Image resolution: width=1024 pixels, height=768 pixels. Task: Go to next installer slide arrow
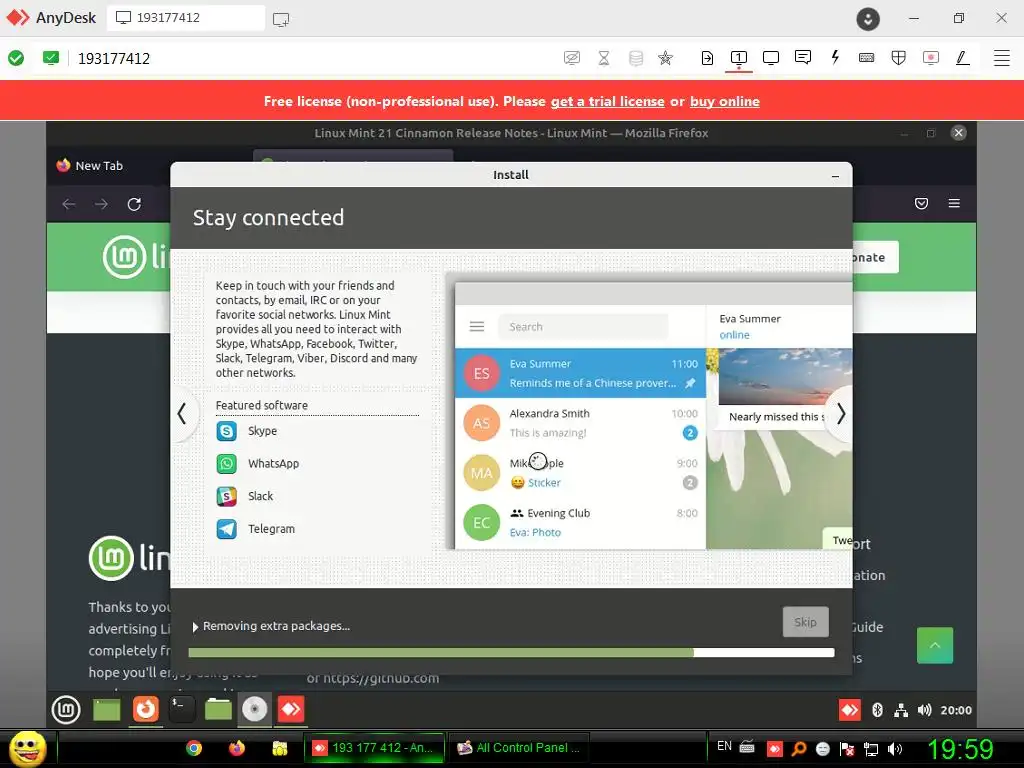(x=841, y=414)
